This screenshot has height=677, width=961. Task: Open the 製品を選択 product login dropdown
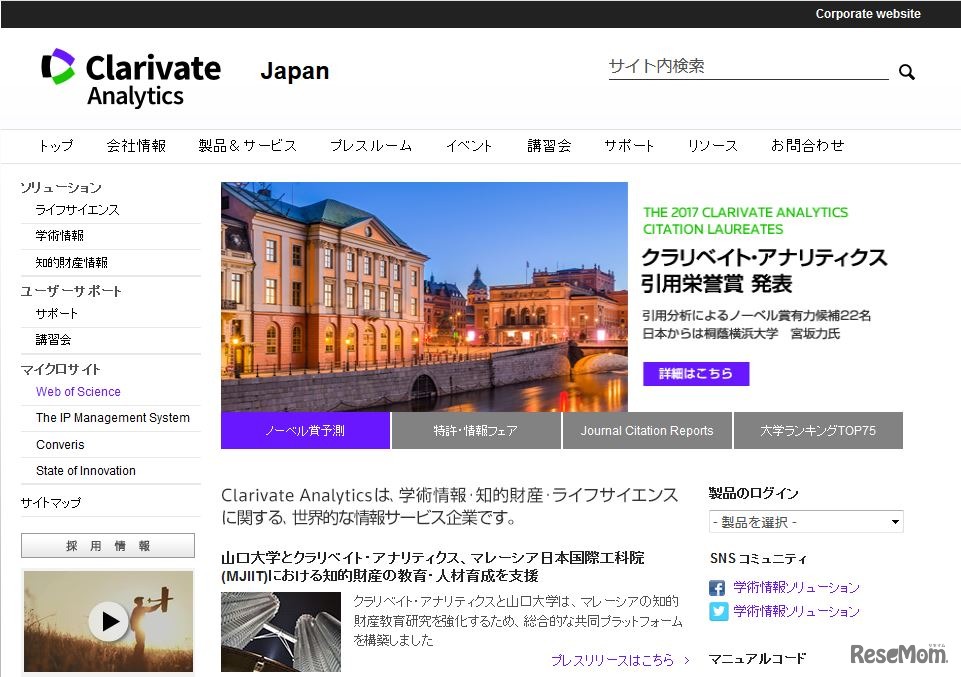pyautogui.click(x=805, y=521)
